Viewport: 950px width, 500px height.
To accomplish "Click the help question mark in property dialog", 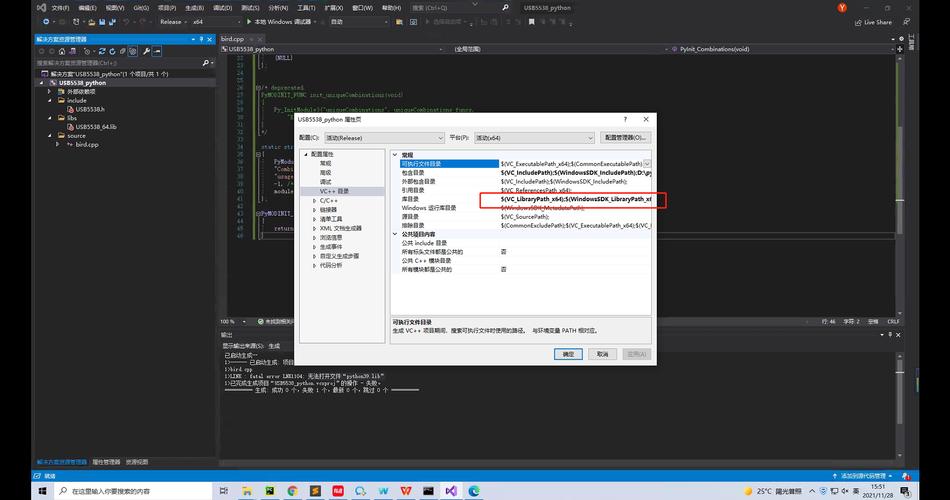I will coord(625,119).
